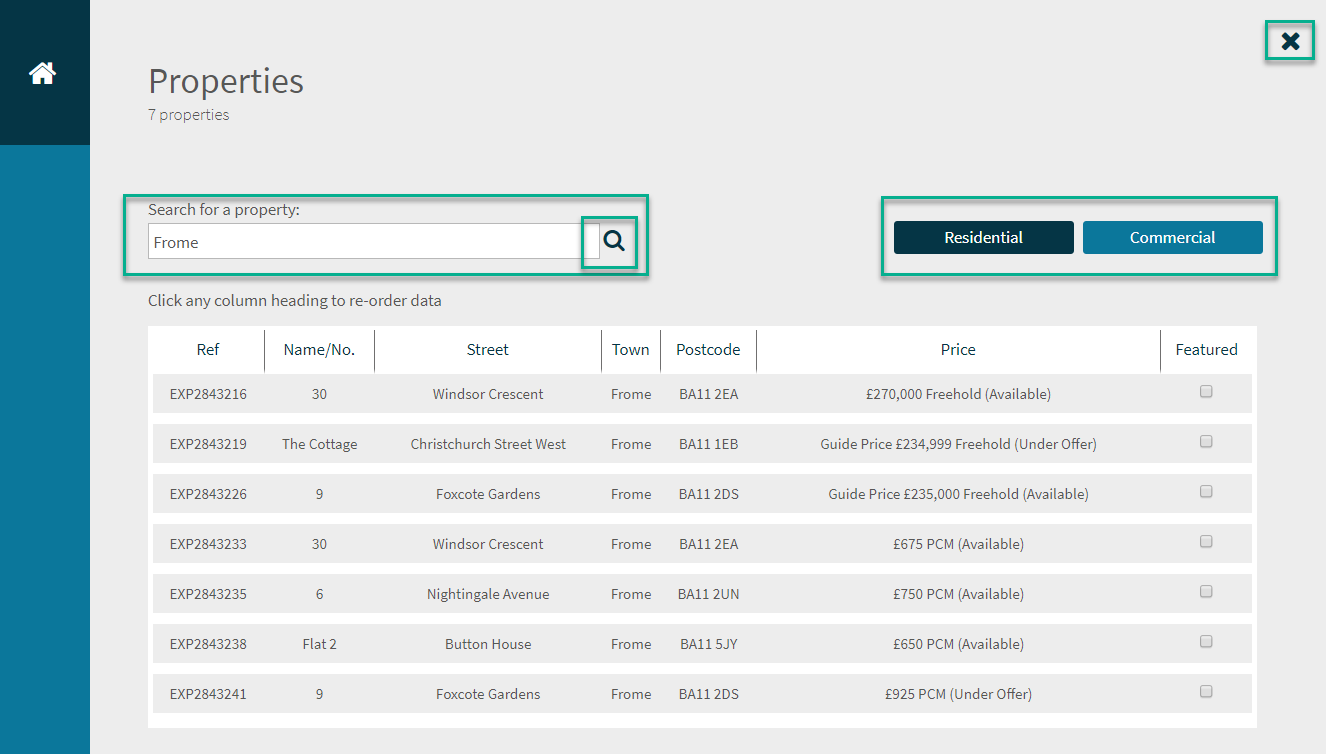Click Nightingale Avenue street cell
The width and height of the screenshot is (1328, 754).
[x=488, y=594]
